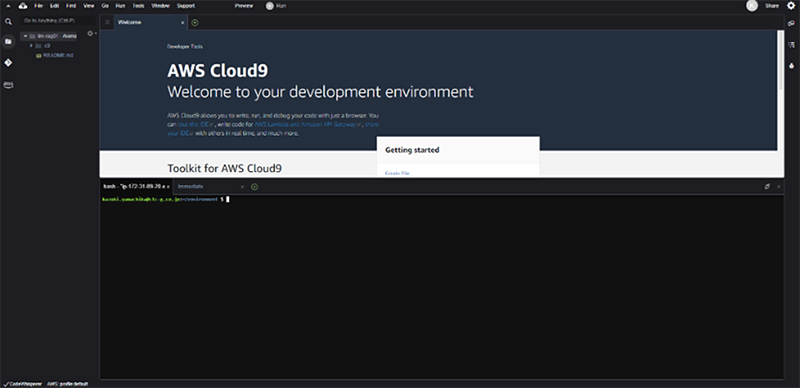The height and width of the screenshot is (388, 800).
Task: Add new terminal tab with plus icon
Action: click(255, 187)
